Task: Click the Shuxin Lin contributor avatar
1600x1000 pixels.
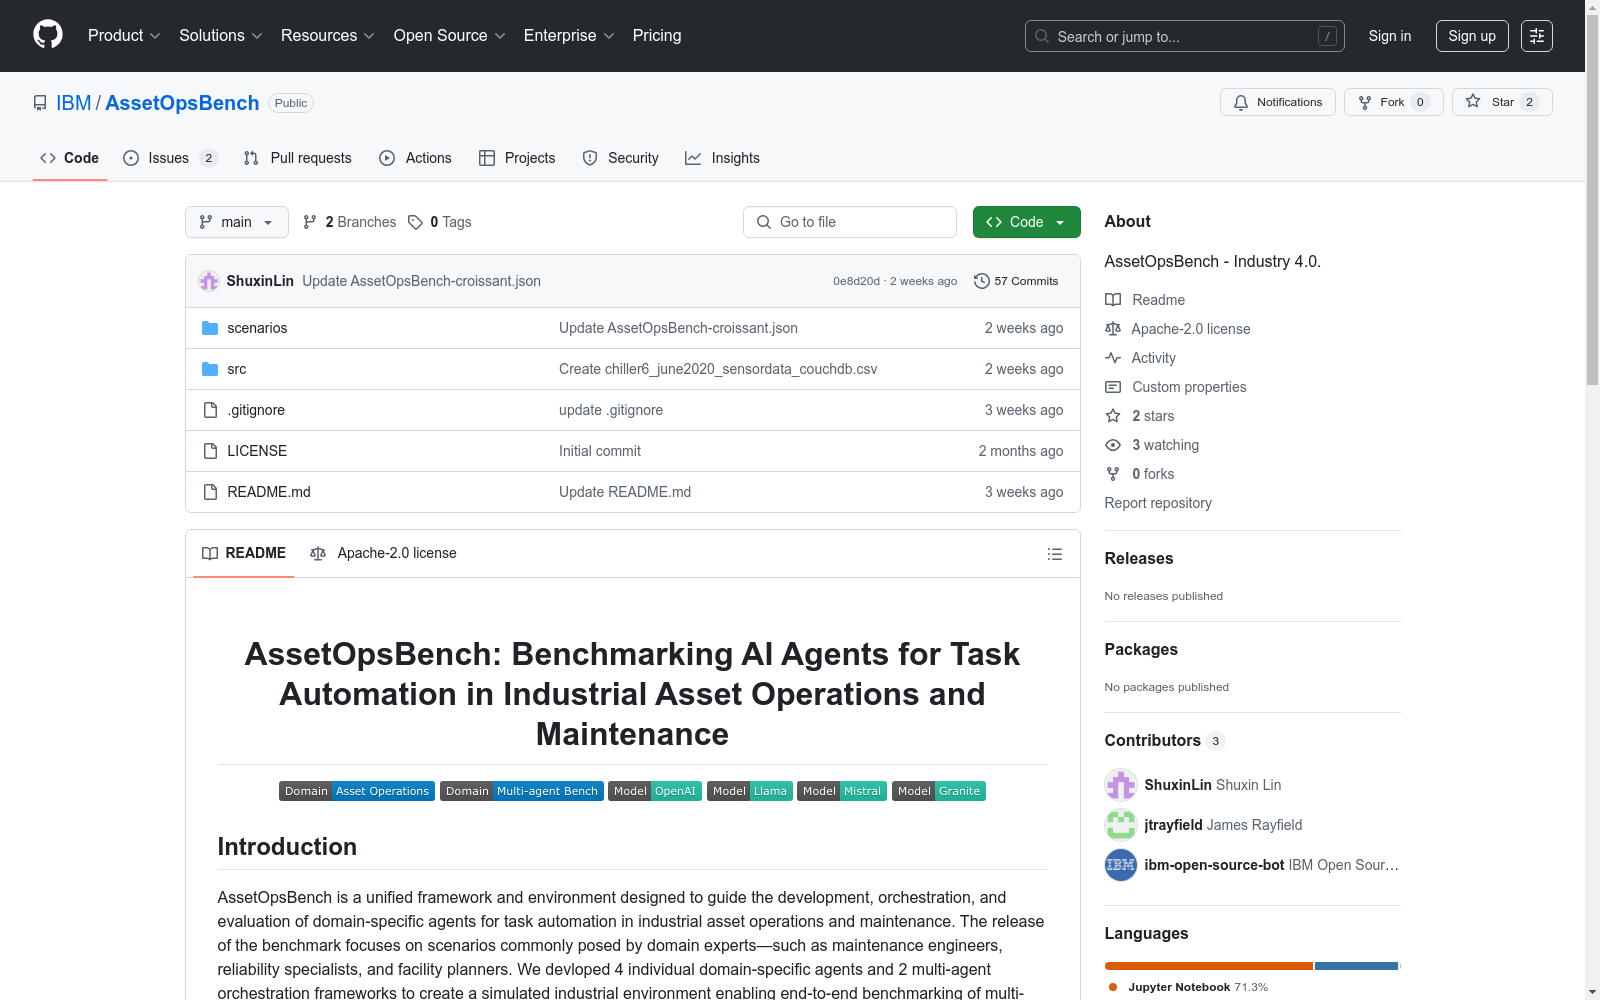Action: tap(1121, 785)
